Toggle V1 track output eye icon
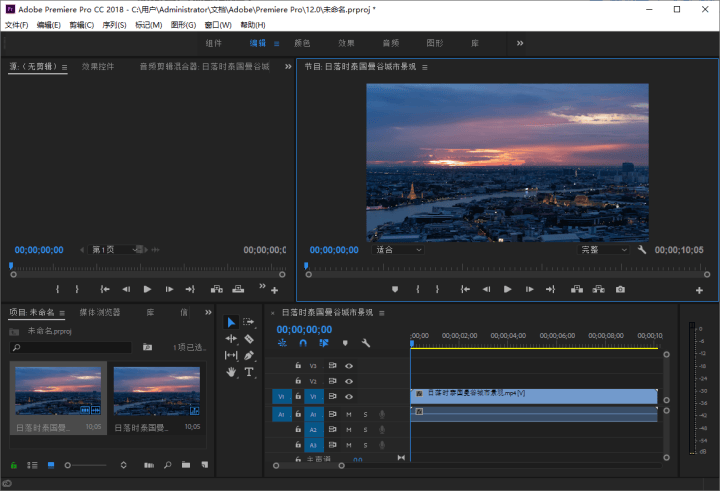The image size is (720, 491). [x=349, y=397]
